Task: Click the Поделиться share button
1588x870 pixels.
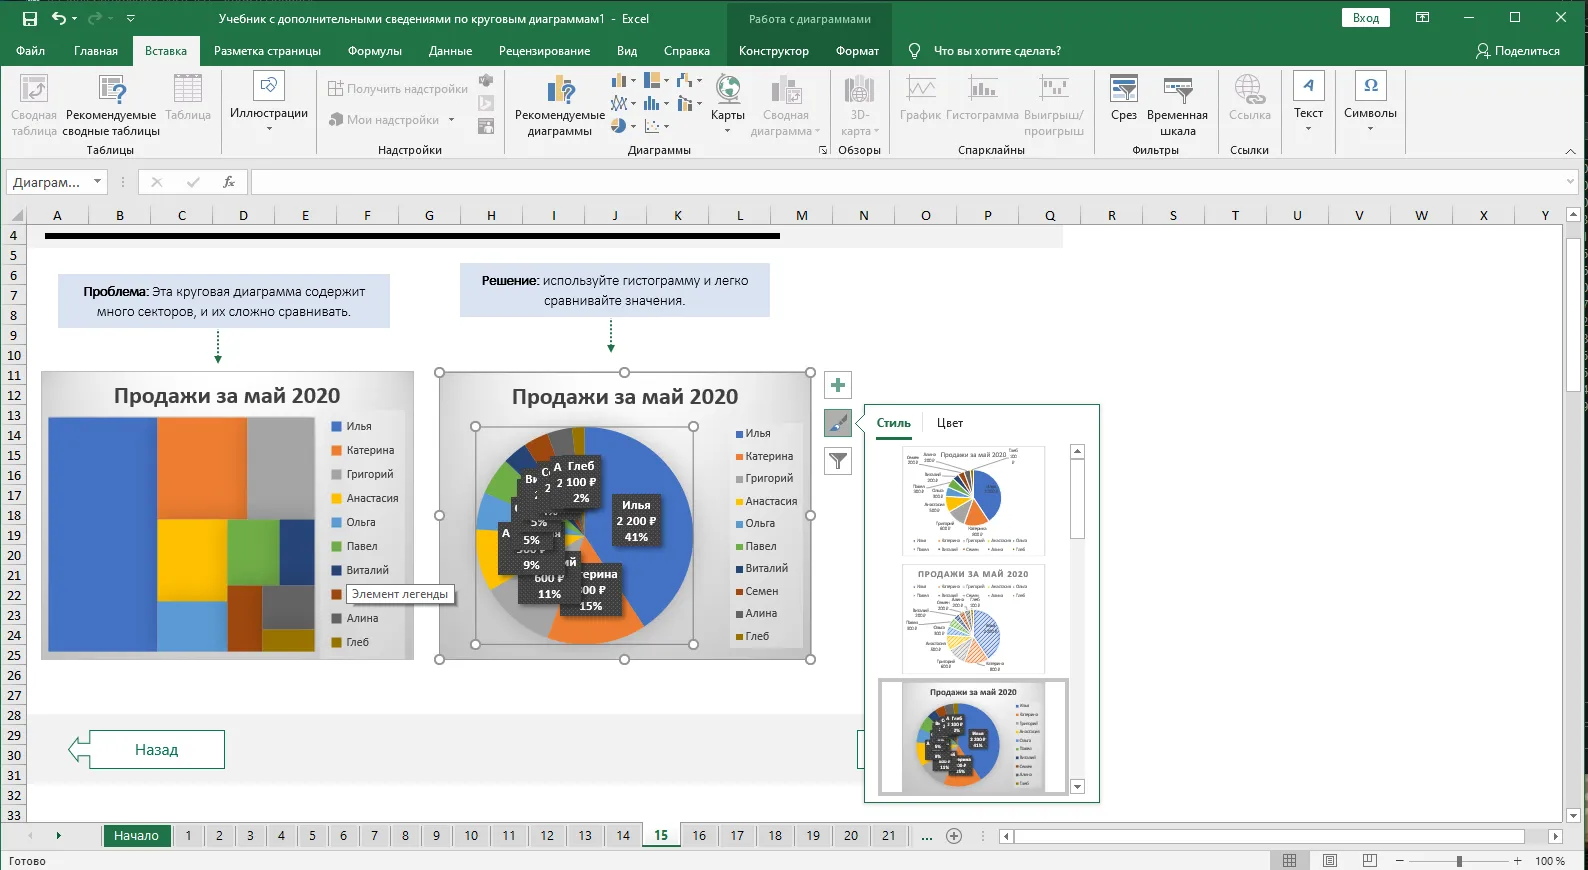Action: click(1517, 51)
